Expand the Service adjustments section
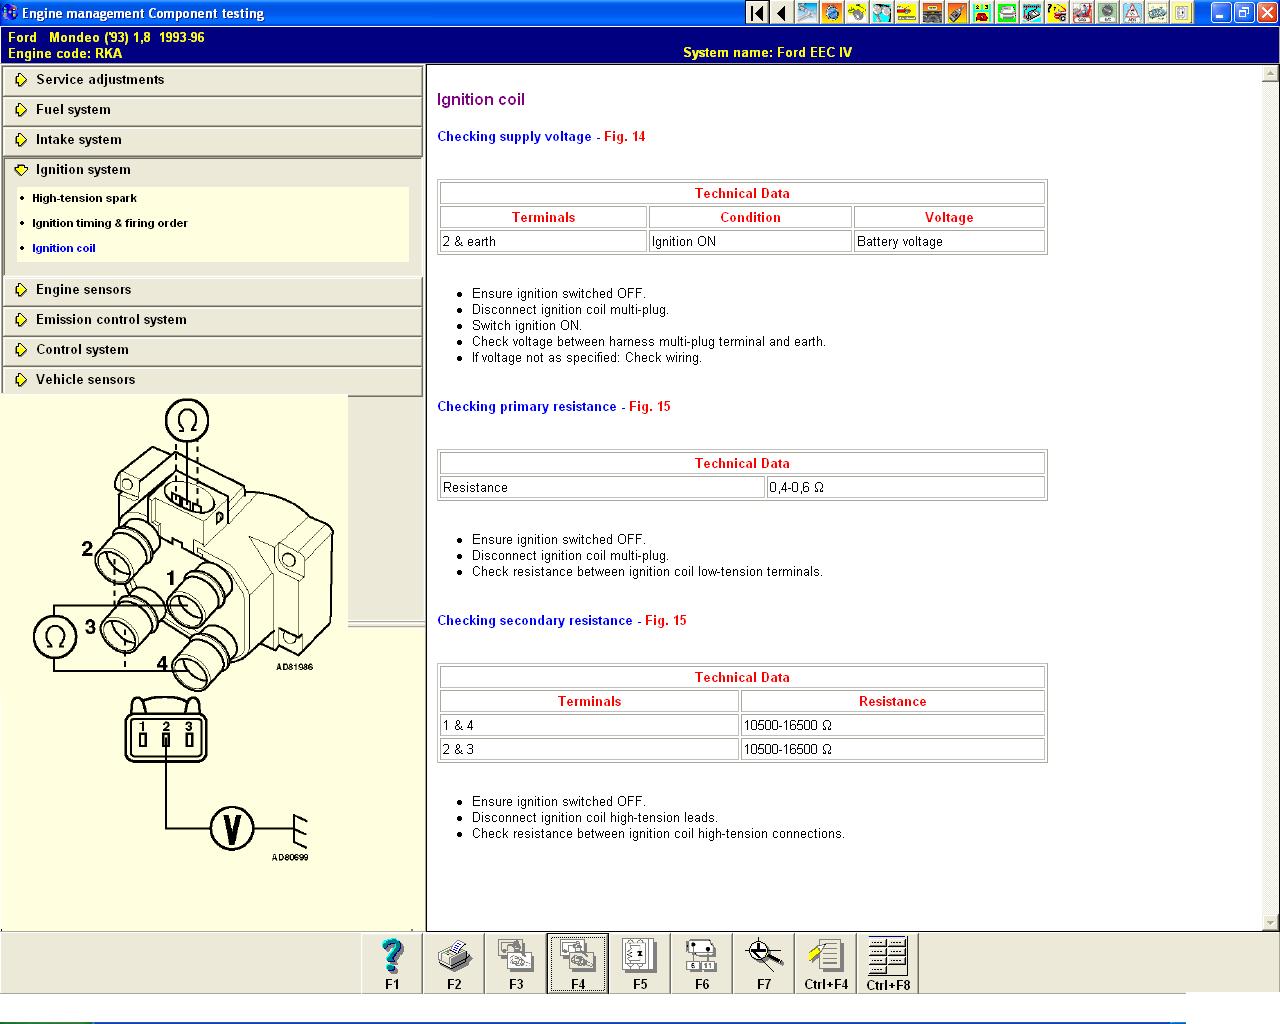This screenshot has width=1280, height=1024. [x=213, y=80]
